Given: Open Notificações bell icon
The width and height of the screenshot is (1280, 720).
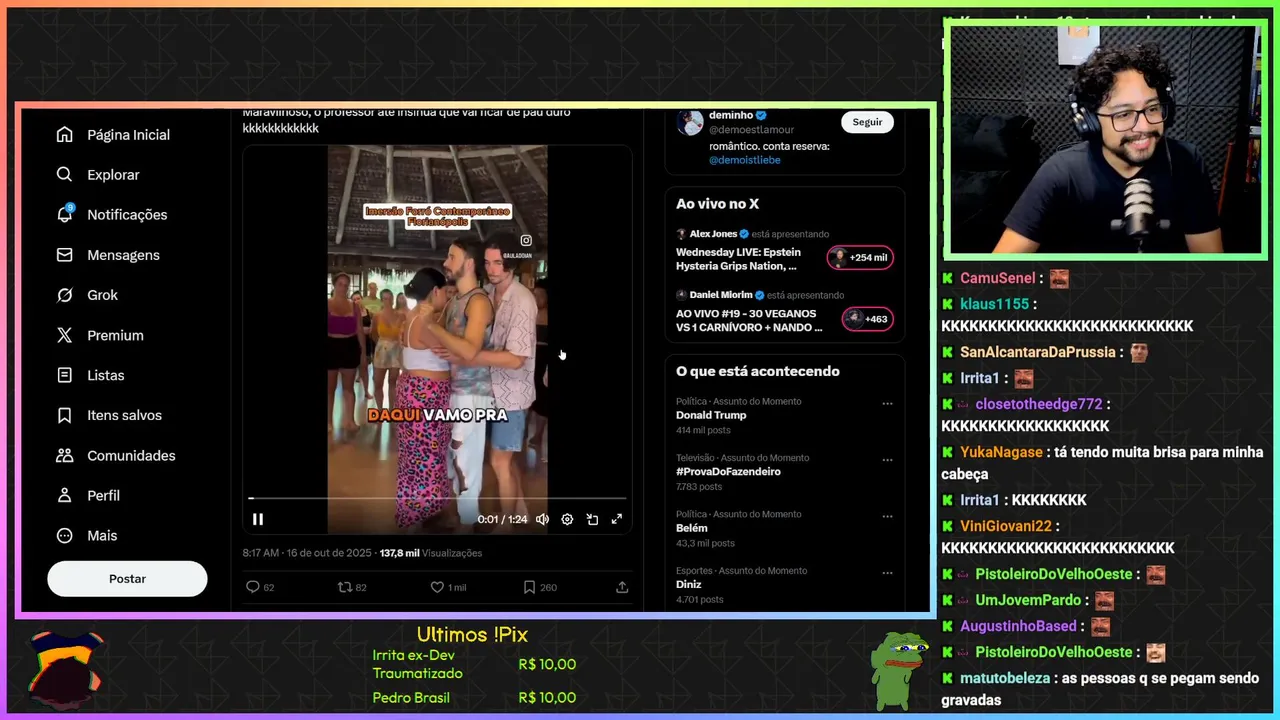Looking at the screenshot, I should pyautogui.click(x=65, y=214).
